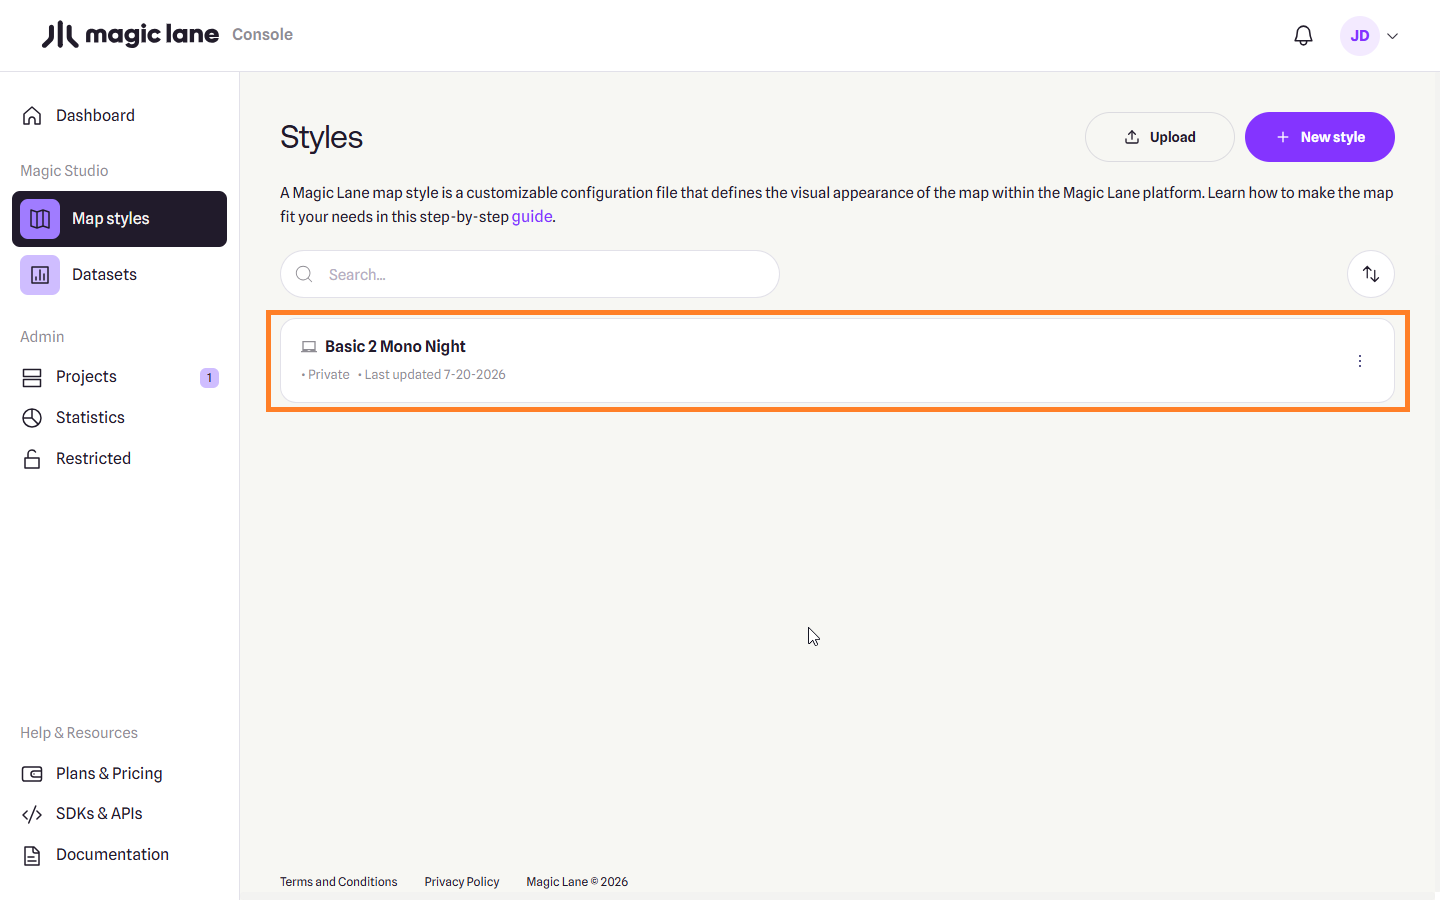The width and height of the screenshot is (1440, 900).
Task: Create a New style
Action: click(x=1320, y=137)
